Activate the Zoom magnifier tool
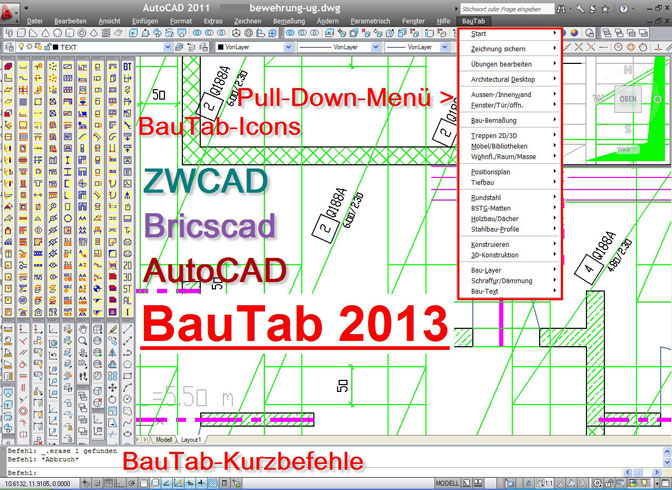Image resolution: width=672 pixels, height=490 pixels. [83, 341]
